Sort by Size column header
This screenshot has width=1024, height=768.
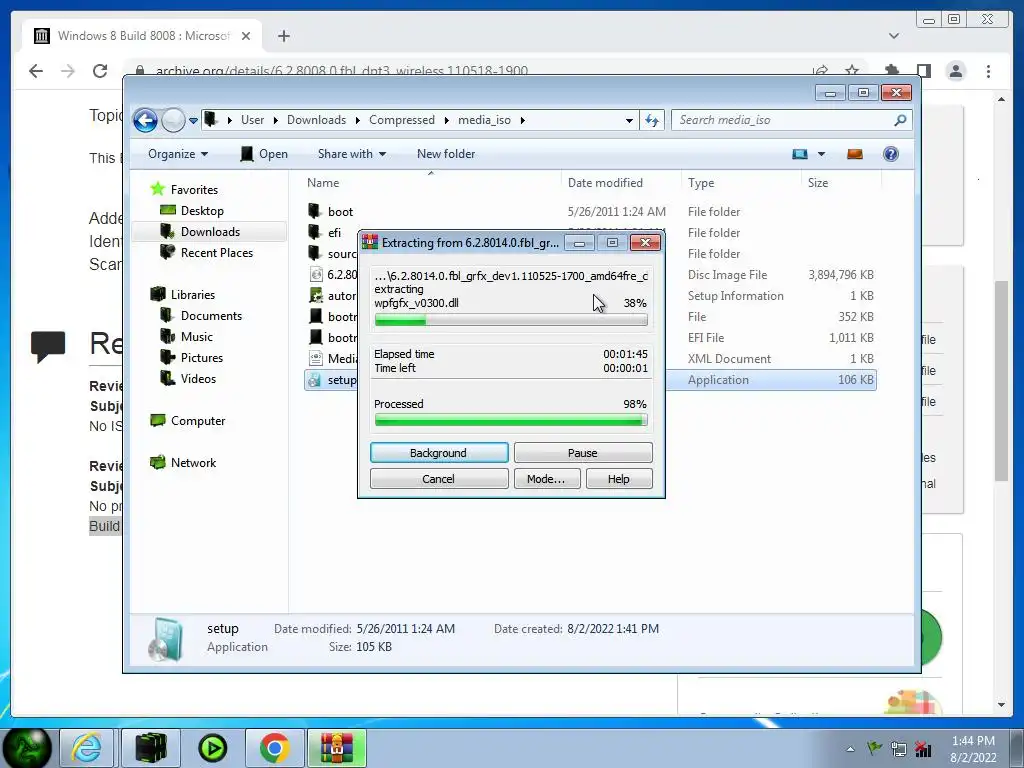click(840, 183)
